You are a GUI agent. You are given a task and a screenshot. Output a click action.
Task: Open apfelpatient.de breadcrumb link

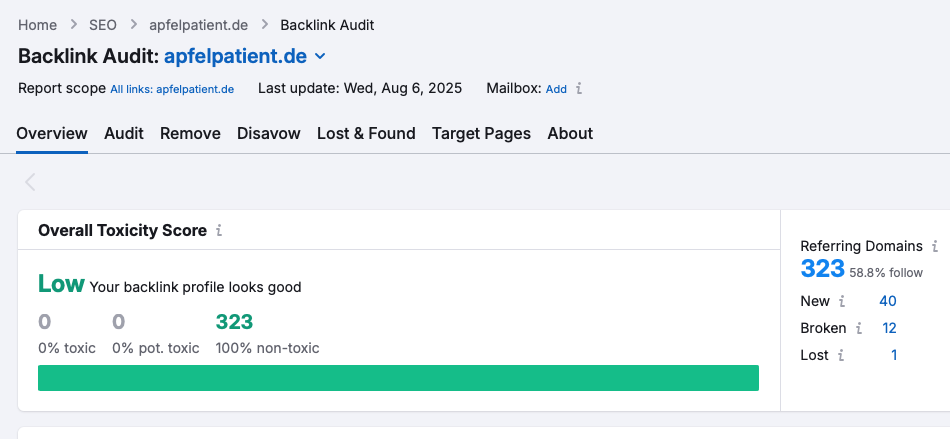pyautogui.click(x=199, y=25)
